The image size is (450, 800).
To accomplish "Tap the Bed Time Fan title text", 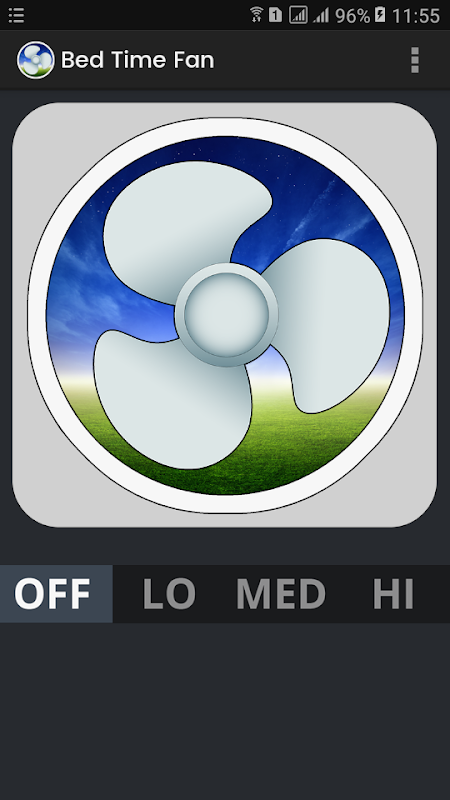I will point(138,60).
